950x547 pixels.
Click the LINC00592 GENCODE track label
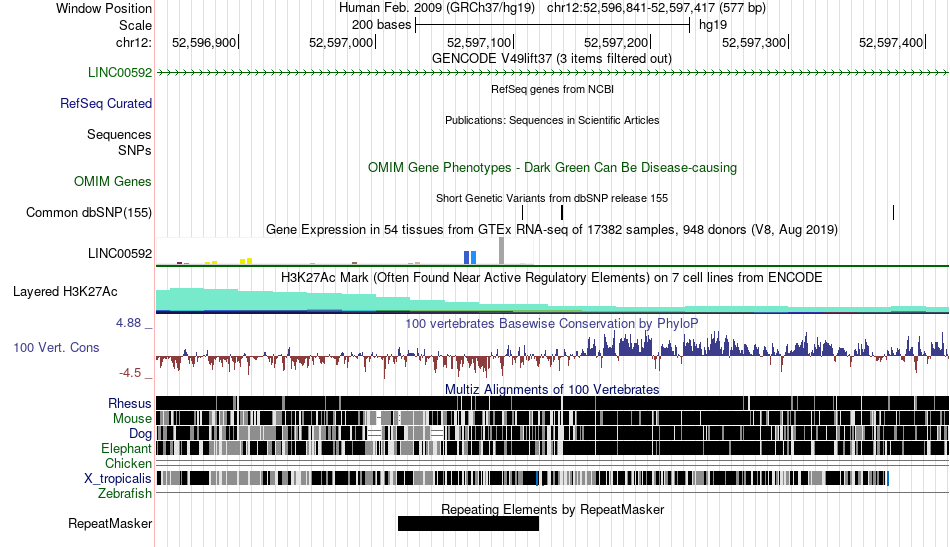click(119, 73)
